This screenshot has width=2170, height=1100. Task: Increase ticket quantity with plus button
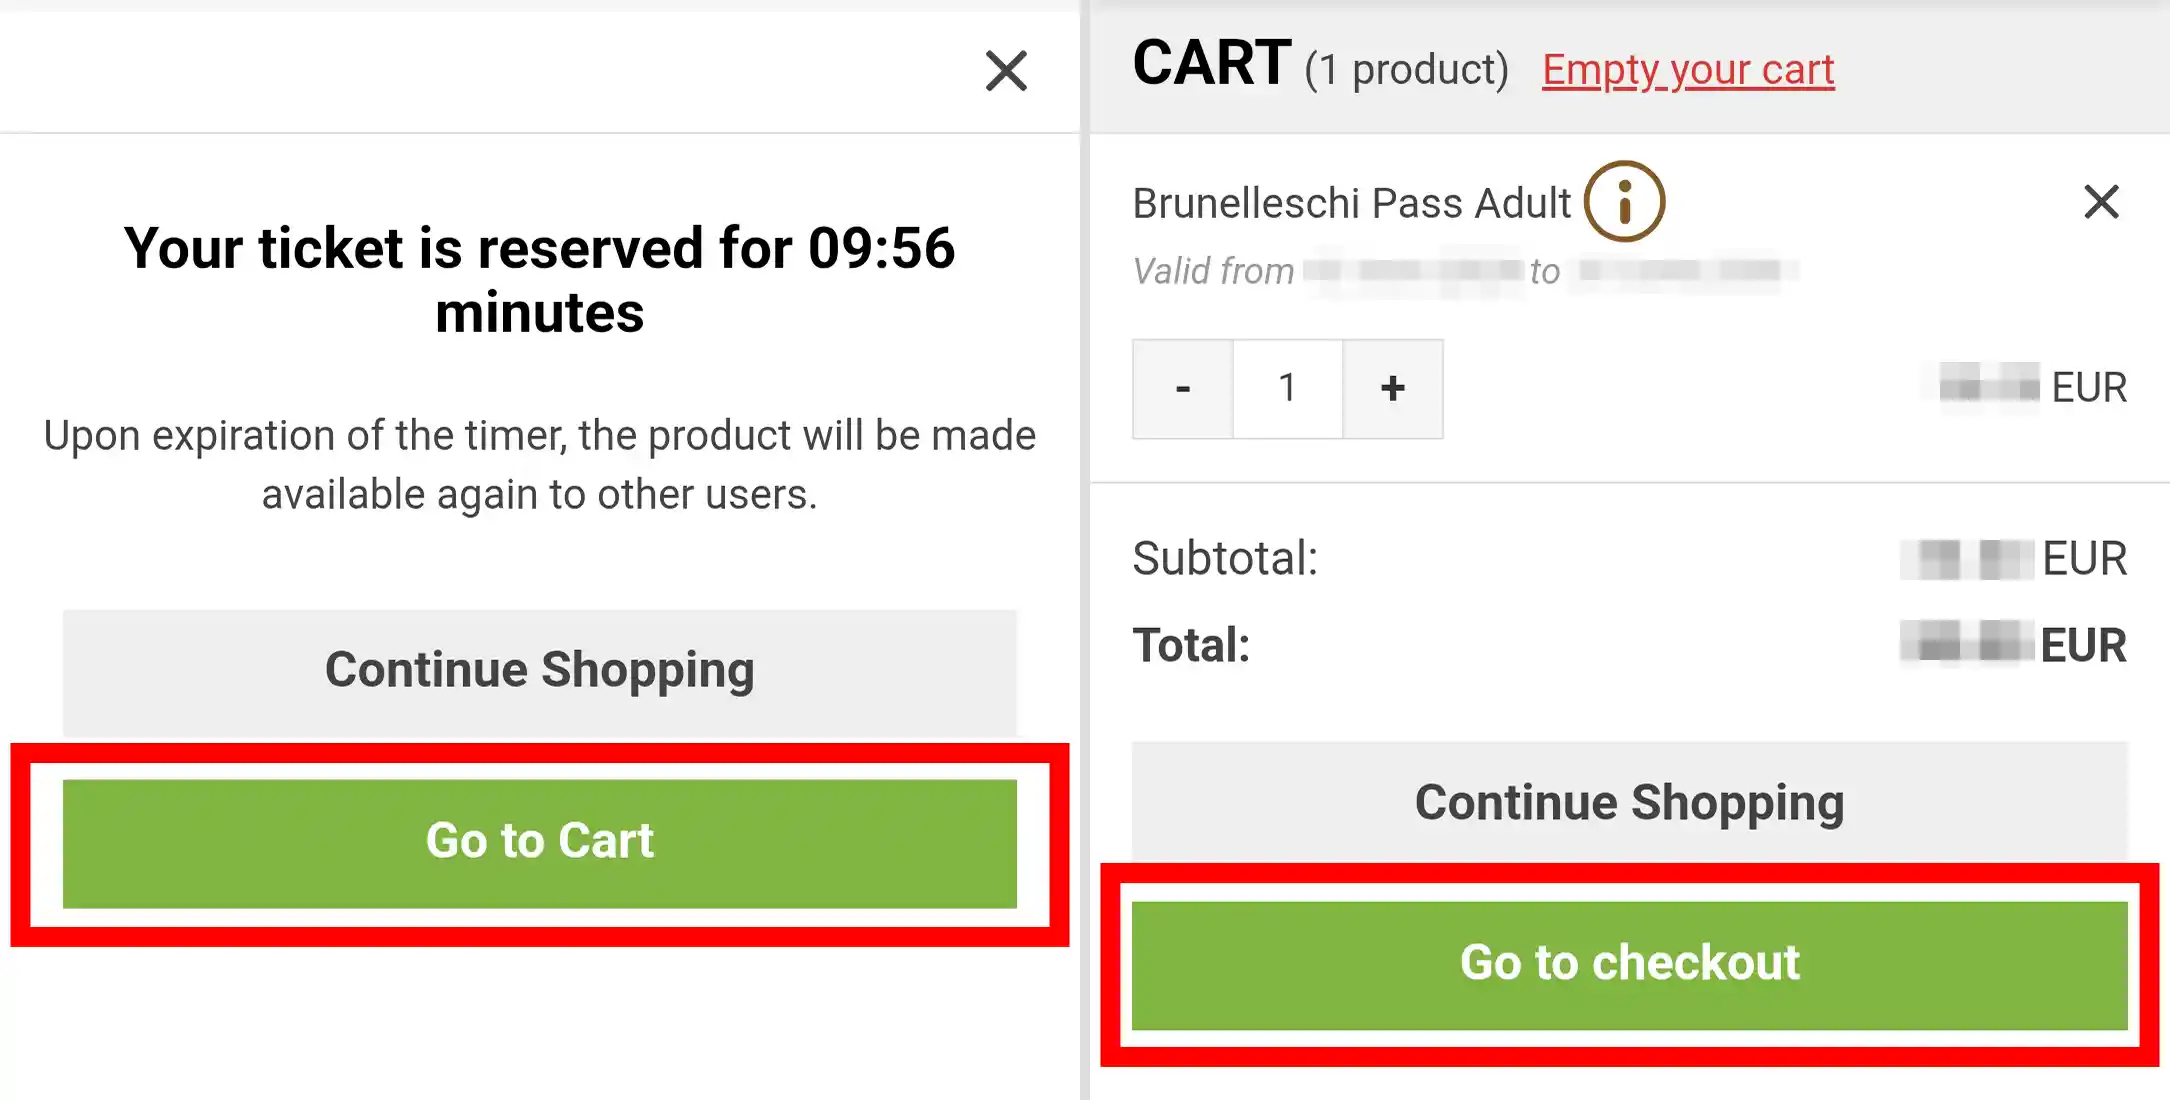pos(1392,389)
